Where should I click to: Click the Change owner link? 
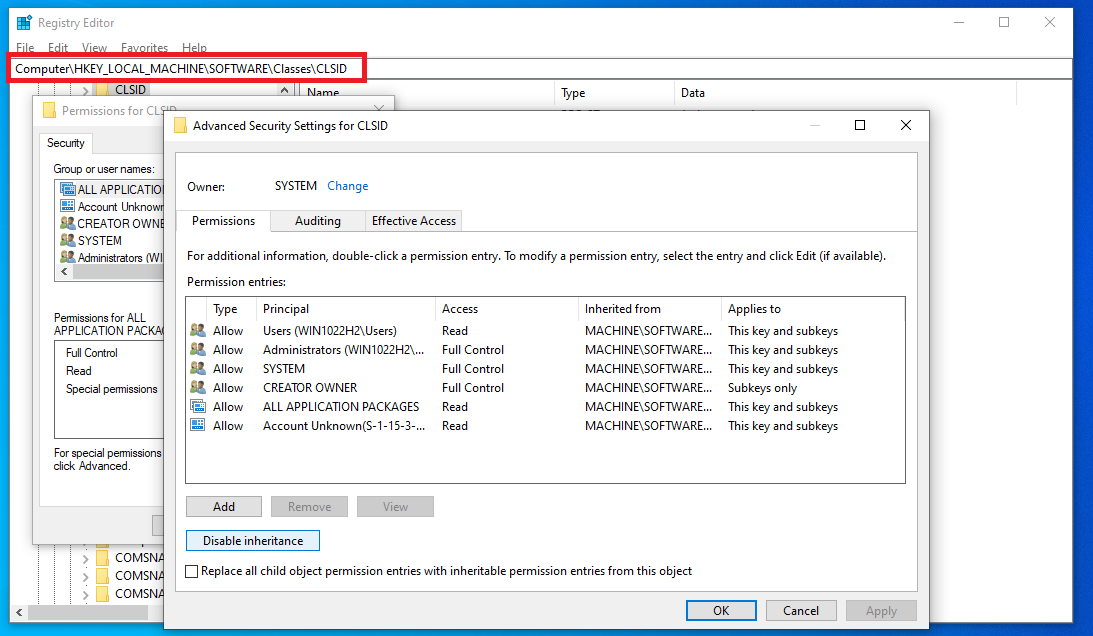point(348,186)
